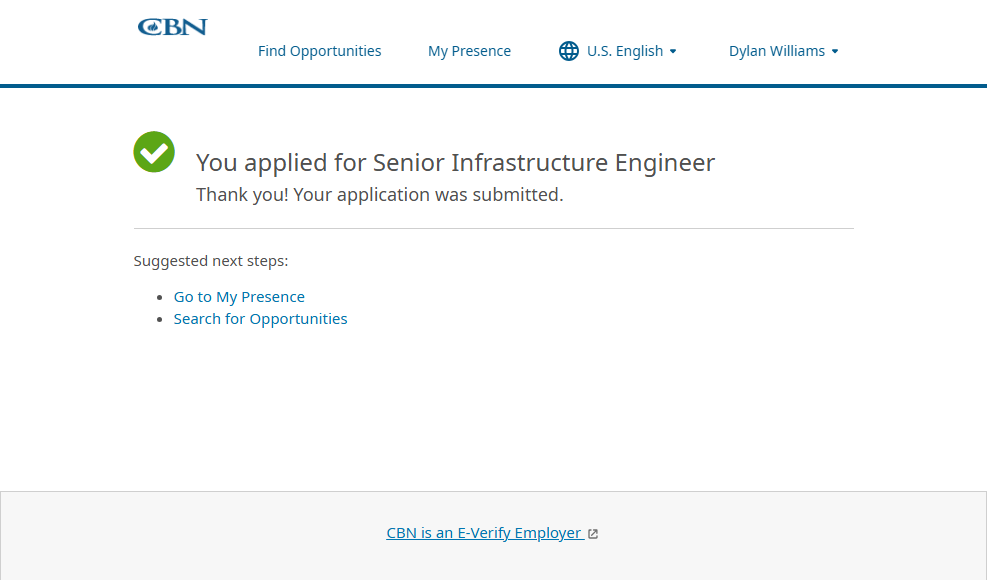Image resolution: width=987 pixels, height=581 pixels.
Task: Click the horizontal divider below the confirmation message
Action: click(493, 229)
